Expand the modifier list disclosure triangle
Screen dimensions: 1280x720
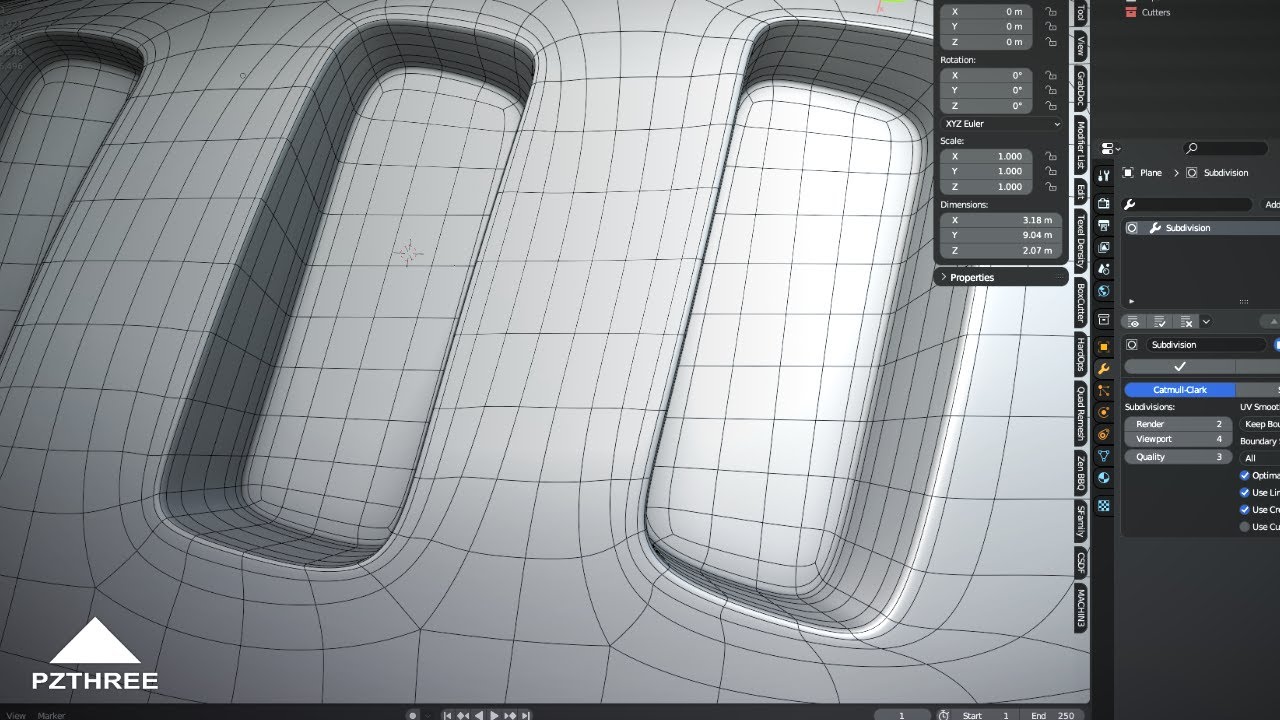coord(1132,301)
